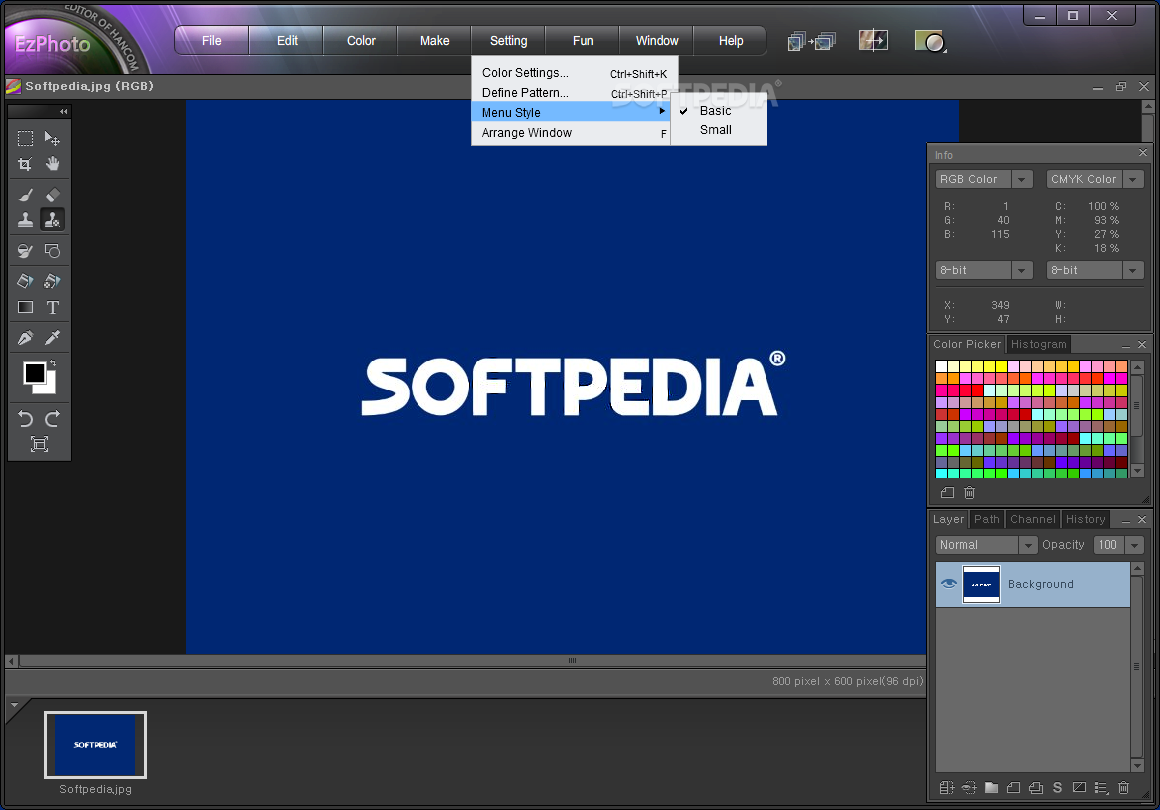Choose Basic menu style option
This screenshot has width=1160, height=810.
[715, 111]
